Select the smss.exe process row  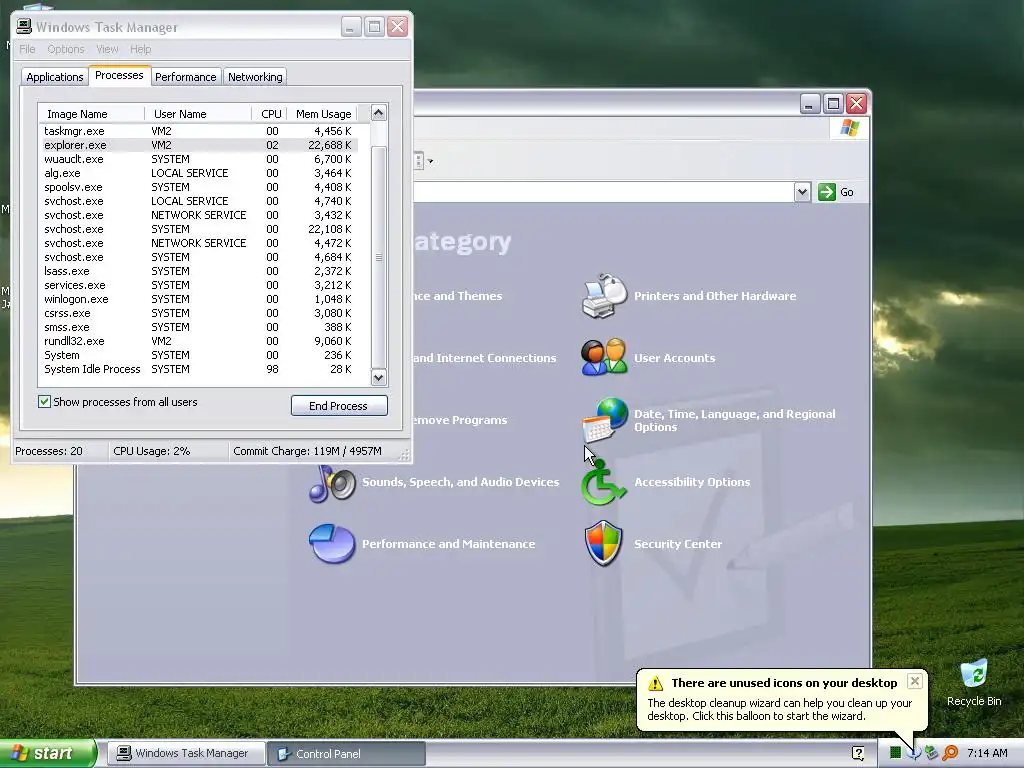[x=199, y=327]
